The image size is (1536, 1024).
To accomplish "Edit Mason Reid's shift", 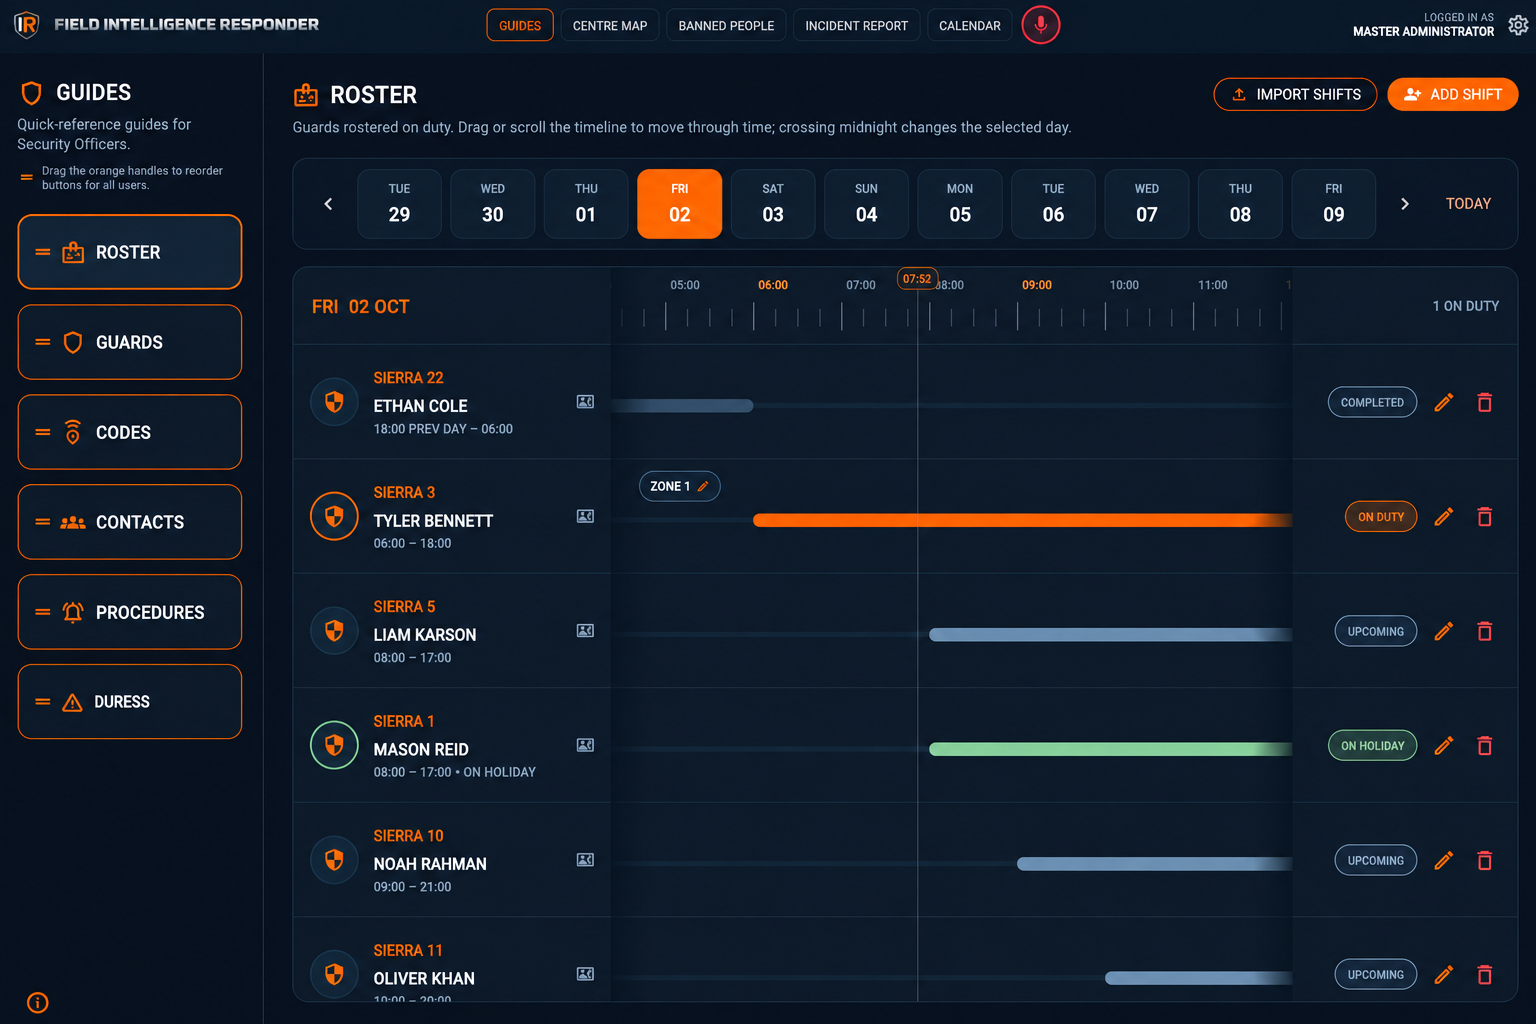I will [1444, 746].
